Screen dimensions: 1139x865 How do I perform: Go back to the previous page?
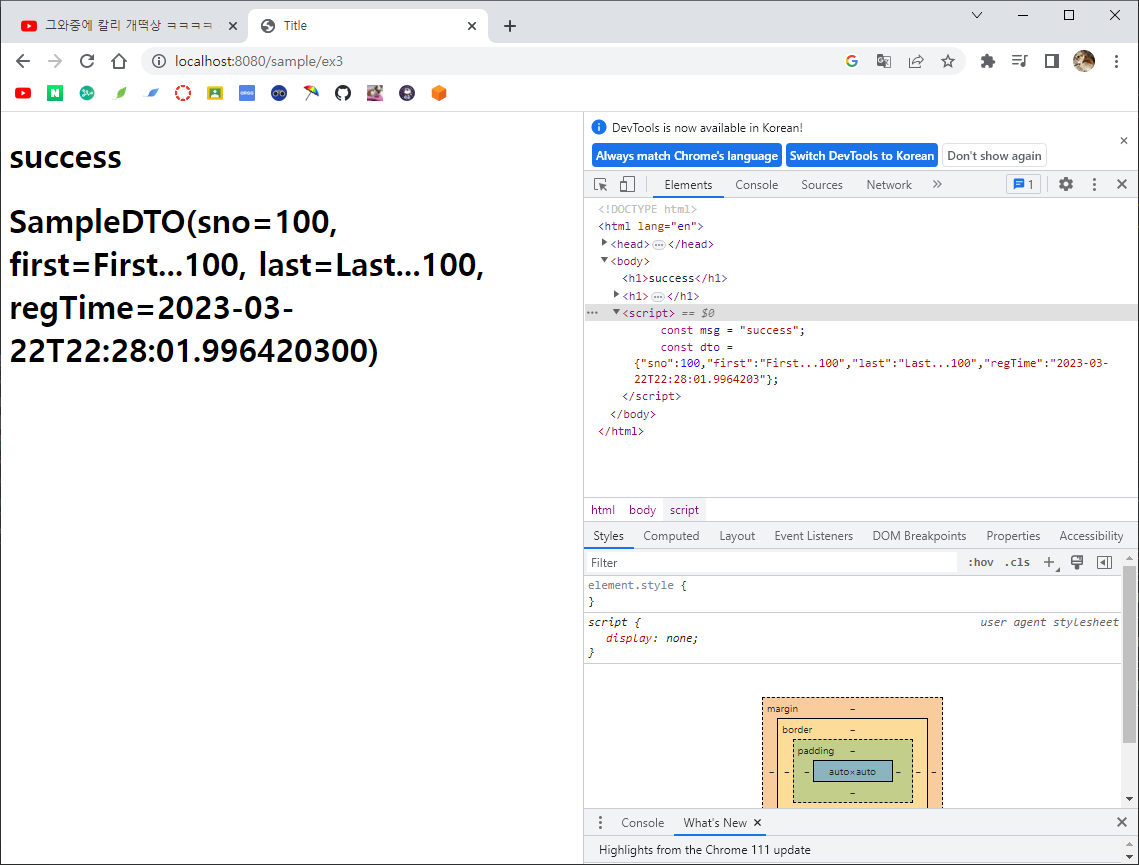click(23, 61)
